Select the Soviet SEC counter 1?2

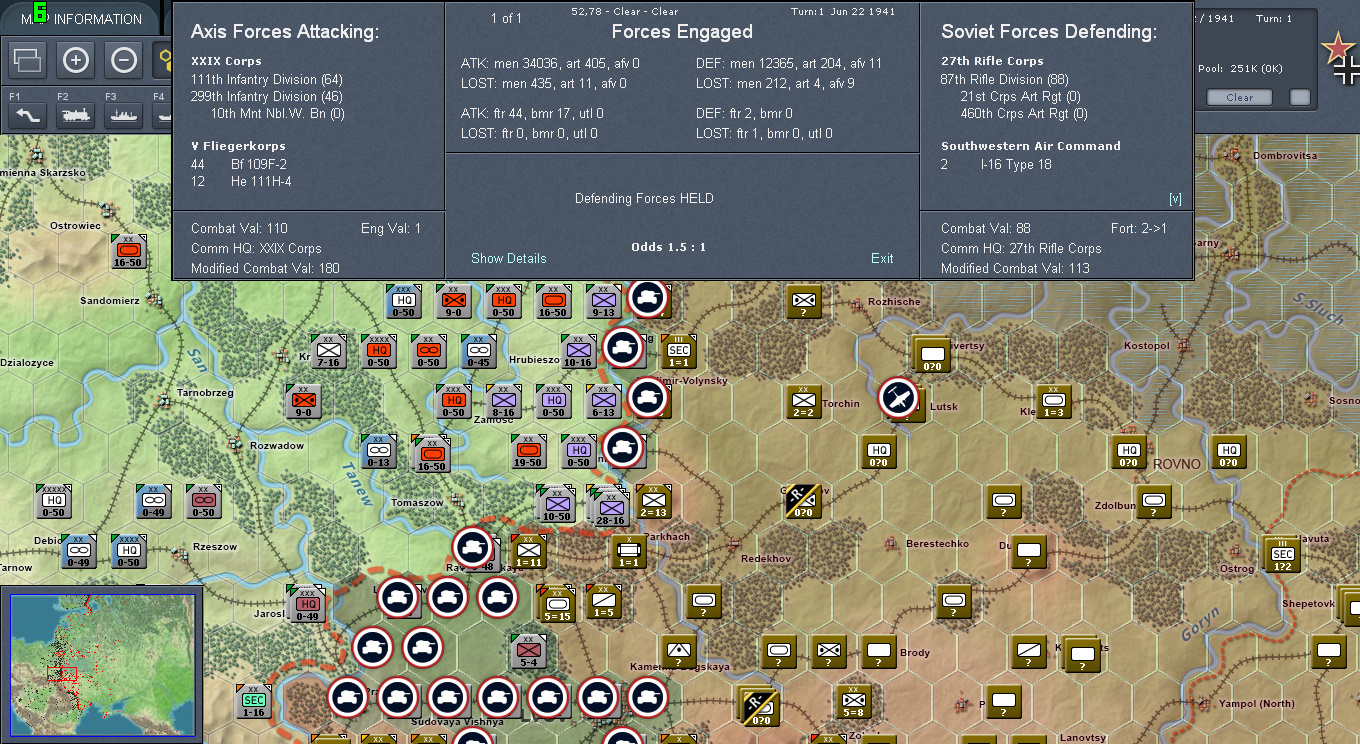click(1282, 553)
